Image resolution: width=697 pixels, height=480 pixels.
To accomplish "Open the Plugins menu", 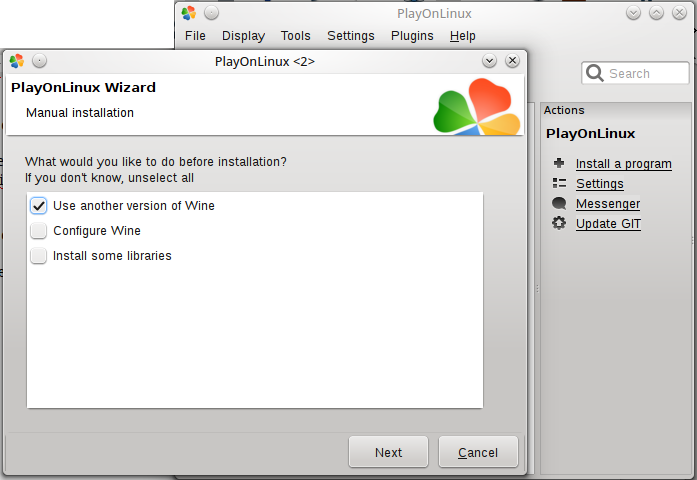I will tap(412, 36).
